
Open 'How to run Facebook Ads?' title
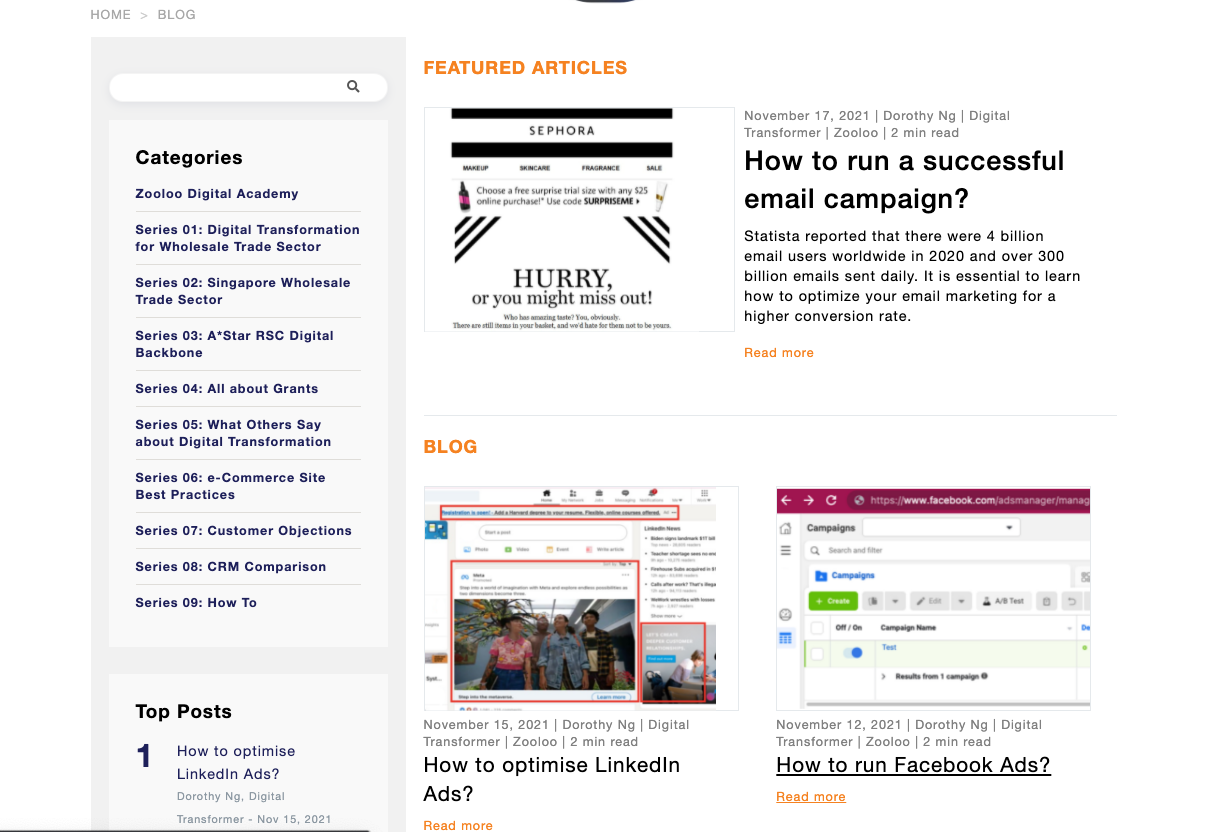[x=913, y=765]
